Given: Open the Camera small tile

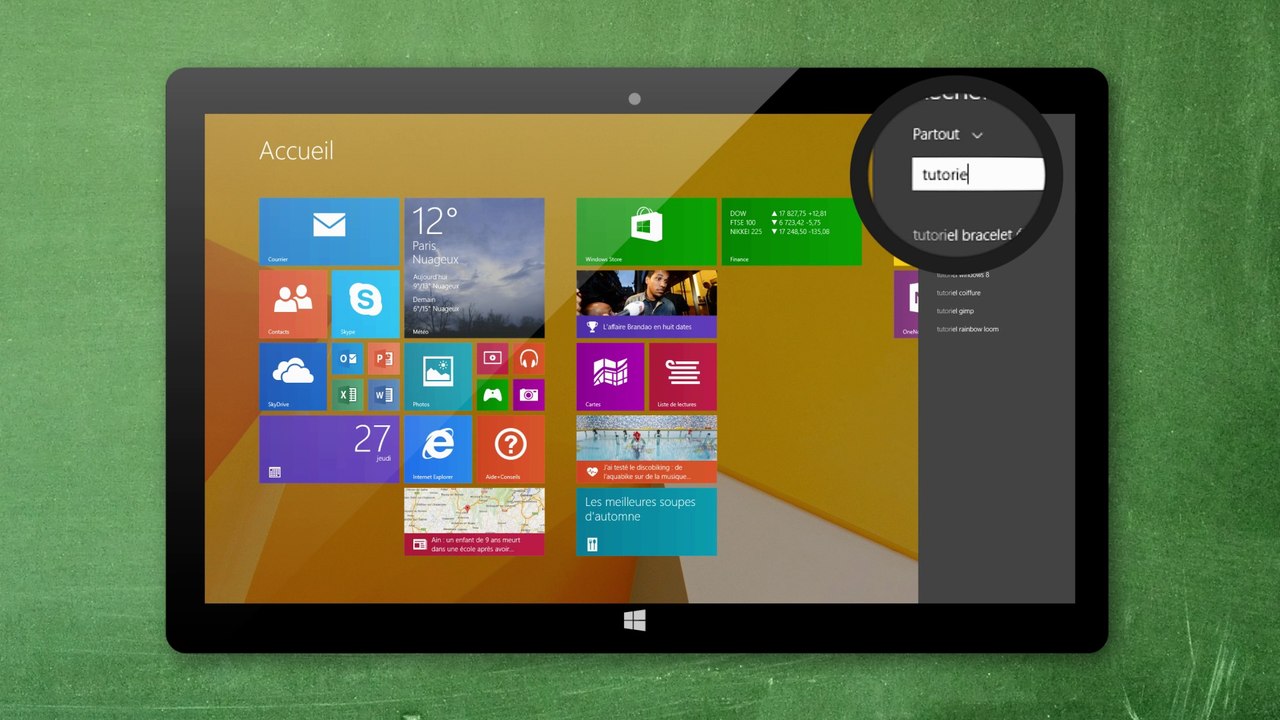Looking at the screenshot, I should 529,395.
